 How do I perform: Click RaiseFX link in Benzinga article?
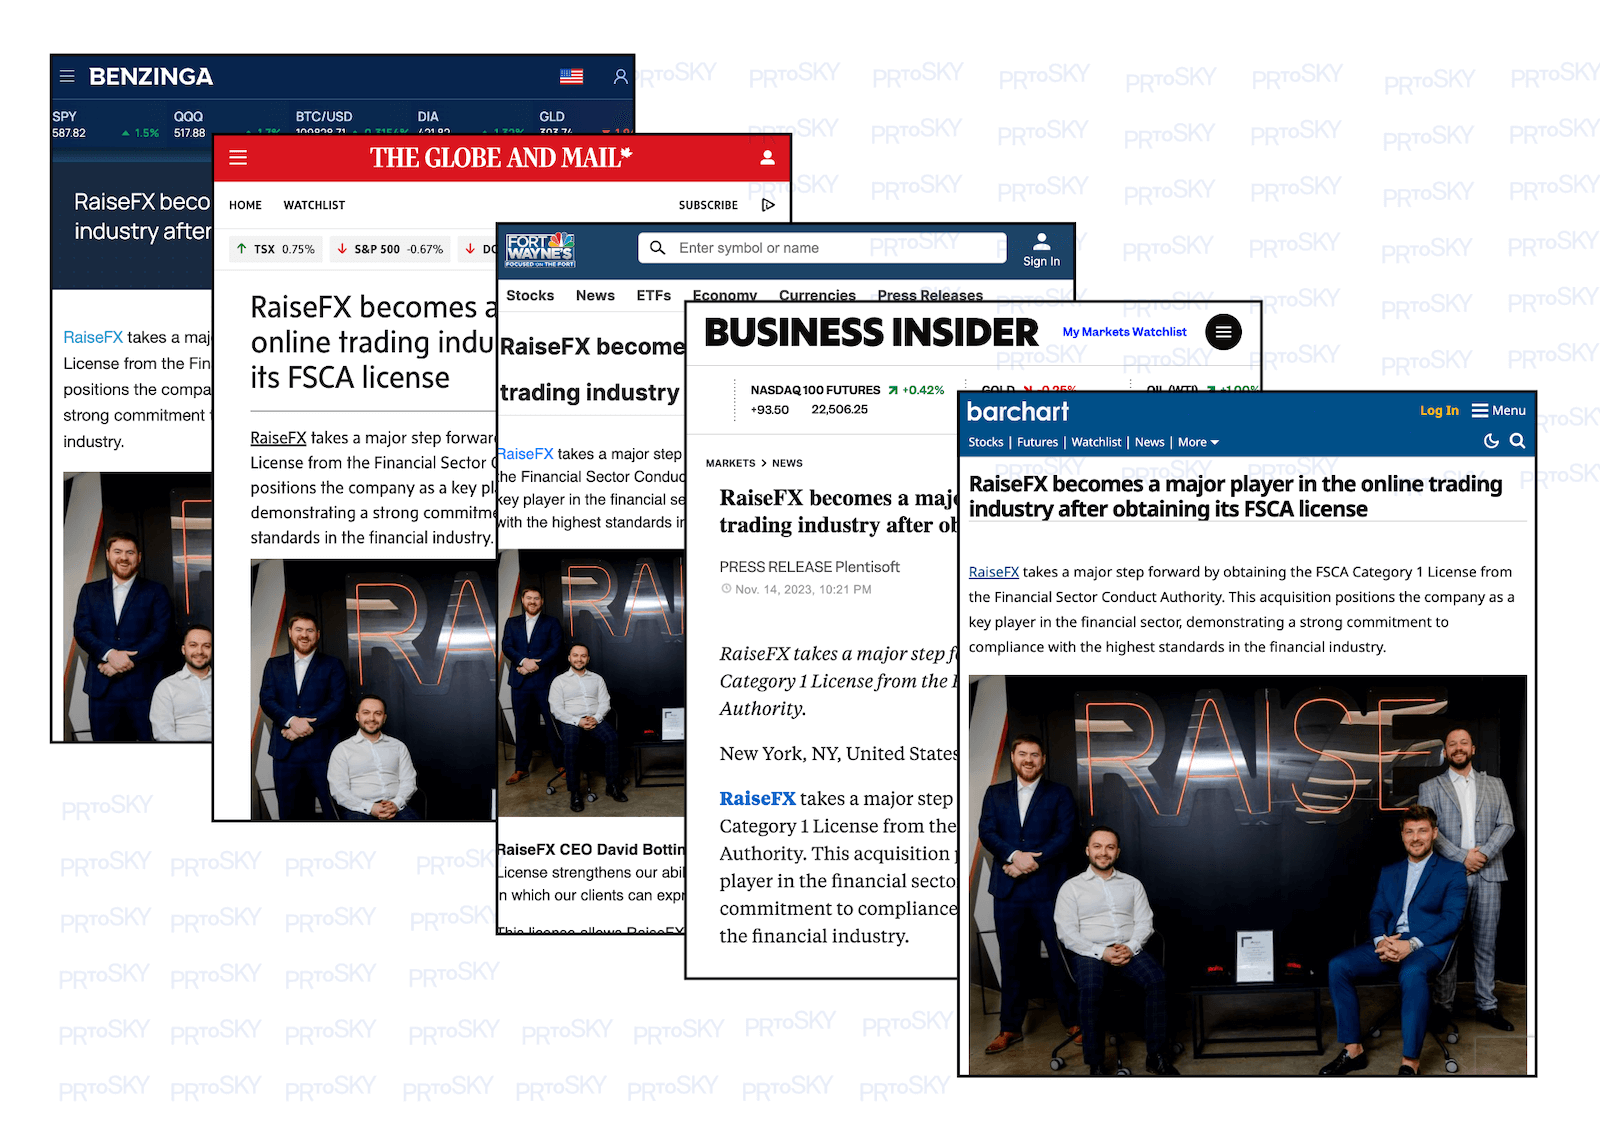[x=93, y=338]
